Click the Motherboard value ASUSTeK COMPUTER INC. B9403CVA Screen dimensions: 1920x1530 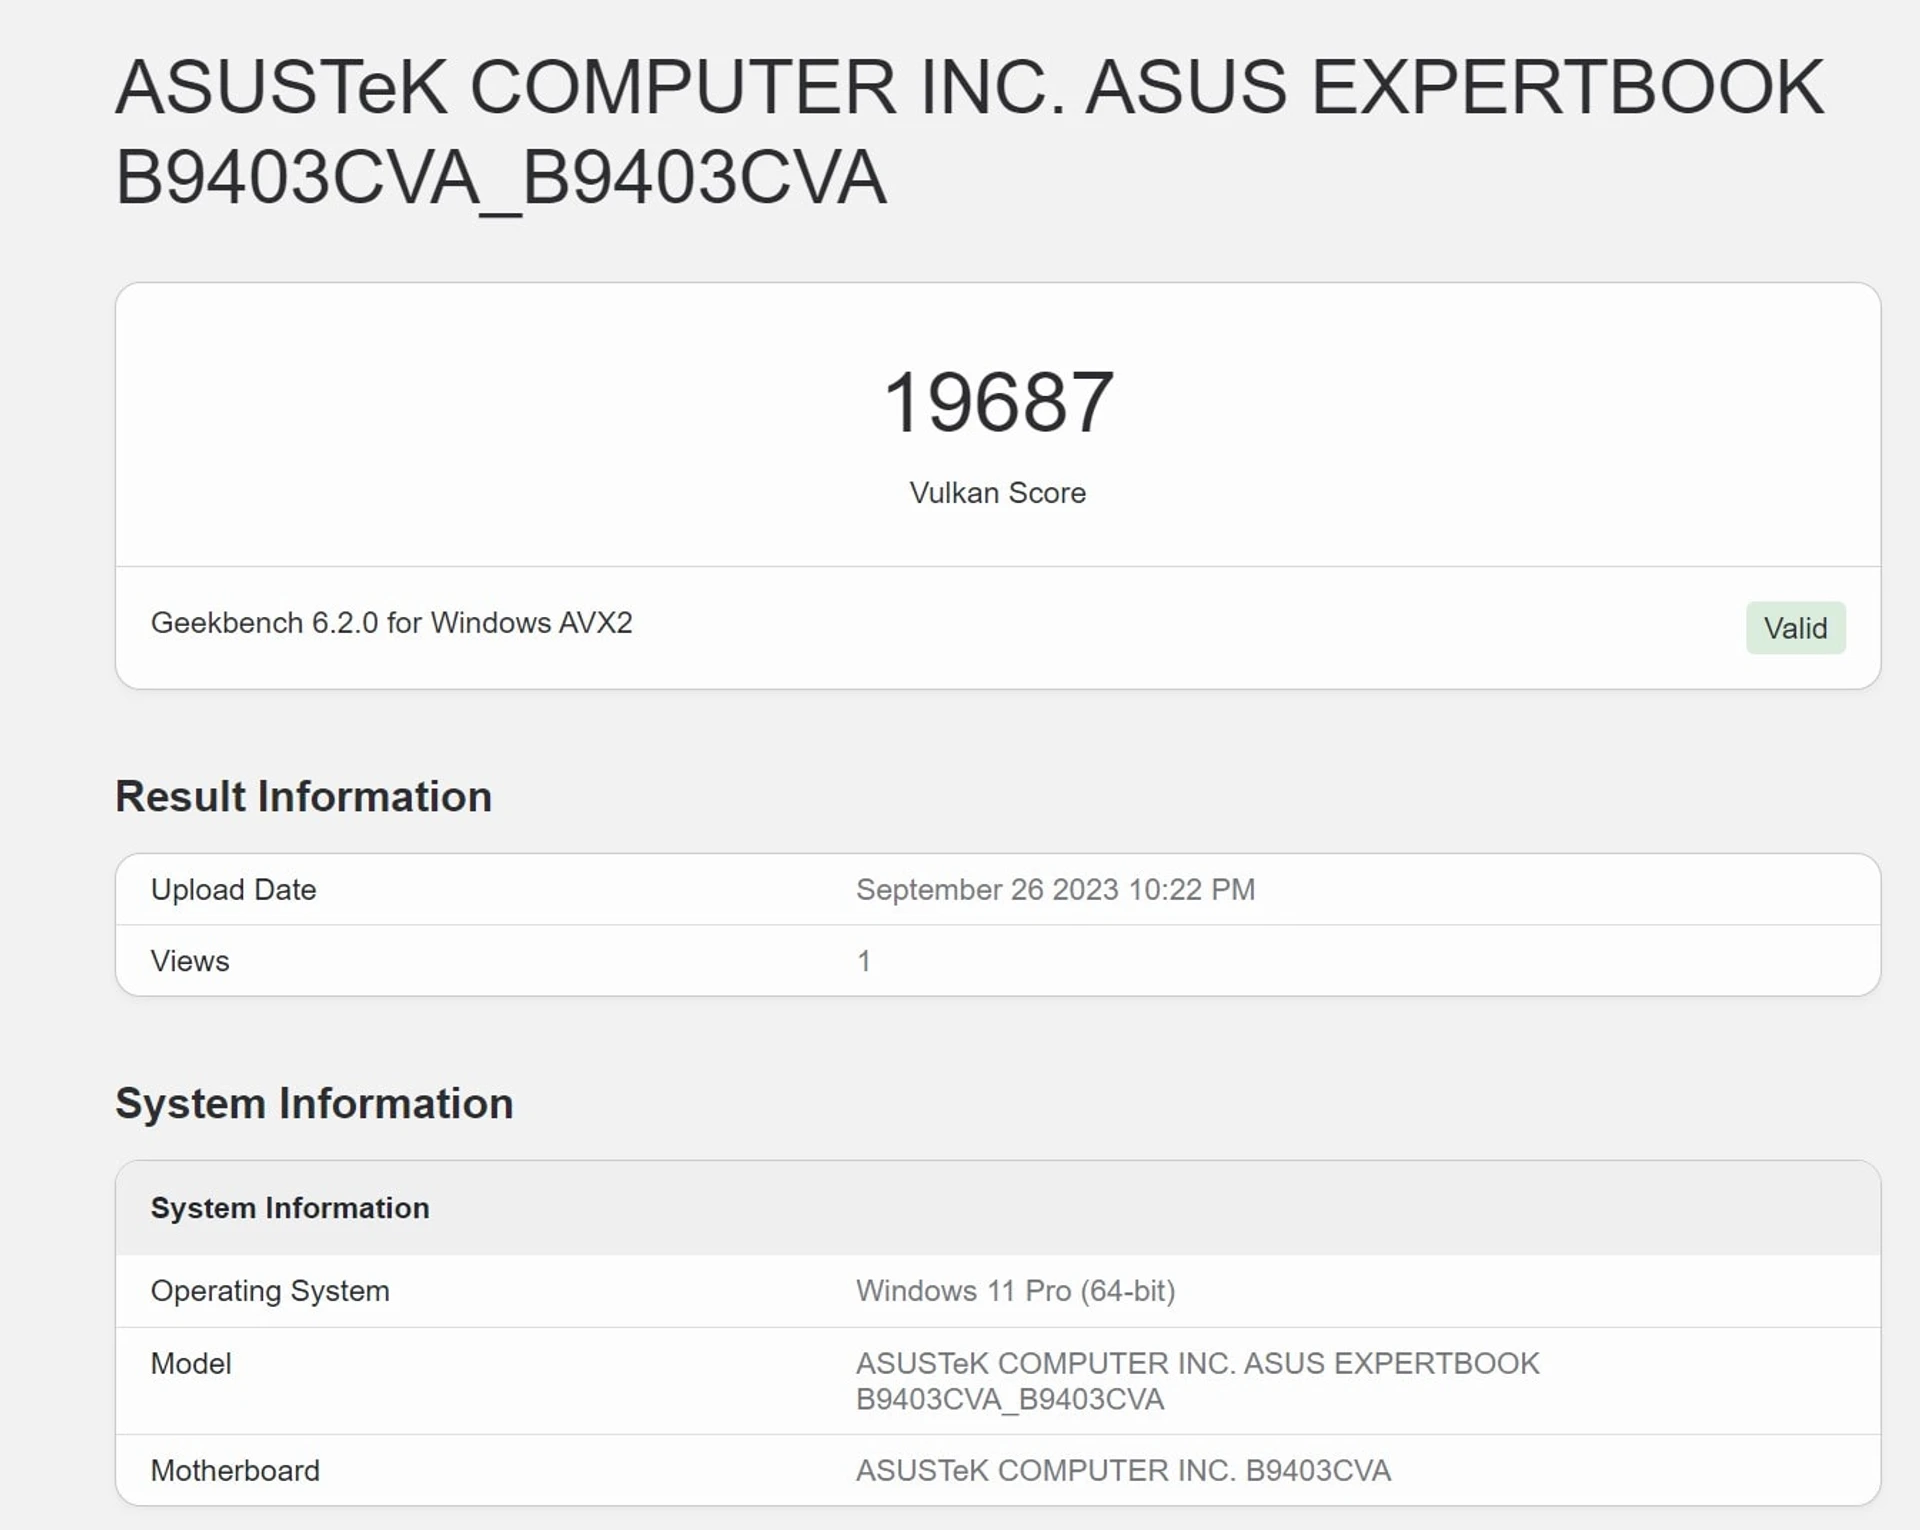pos(1123,1471)
